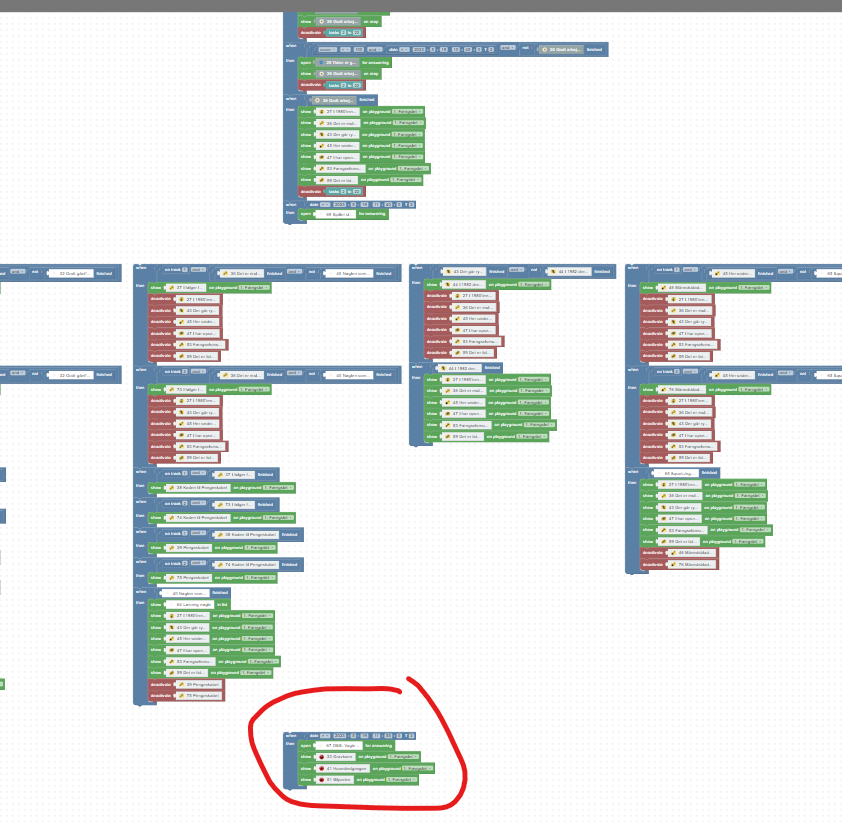The height and width of the screenshot is (822, 842).
Task: Click 'for answering' label beside 49 Spillet
Action: [372, 214]
